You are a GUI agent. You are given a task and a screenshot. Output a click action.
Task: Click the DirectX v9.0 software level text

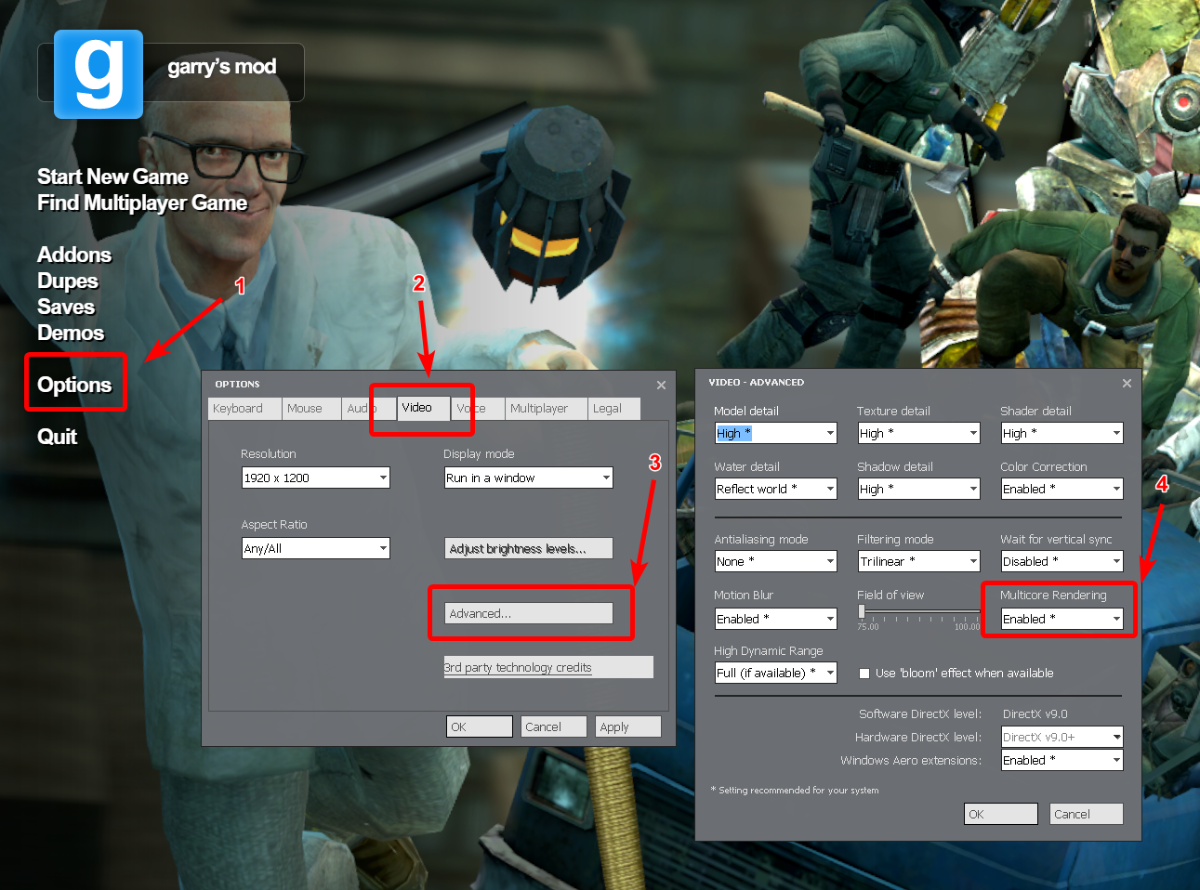1035,714
